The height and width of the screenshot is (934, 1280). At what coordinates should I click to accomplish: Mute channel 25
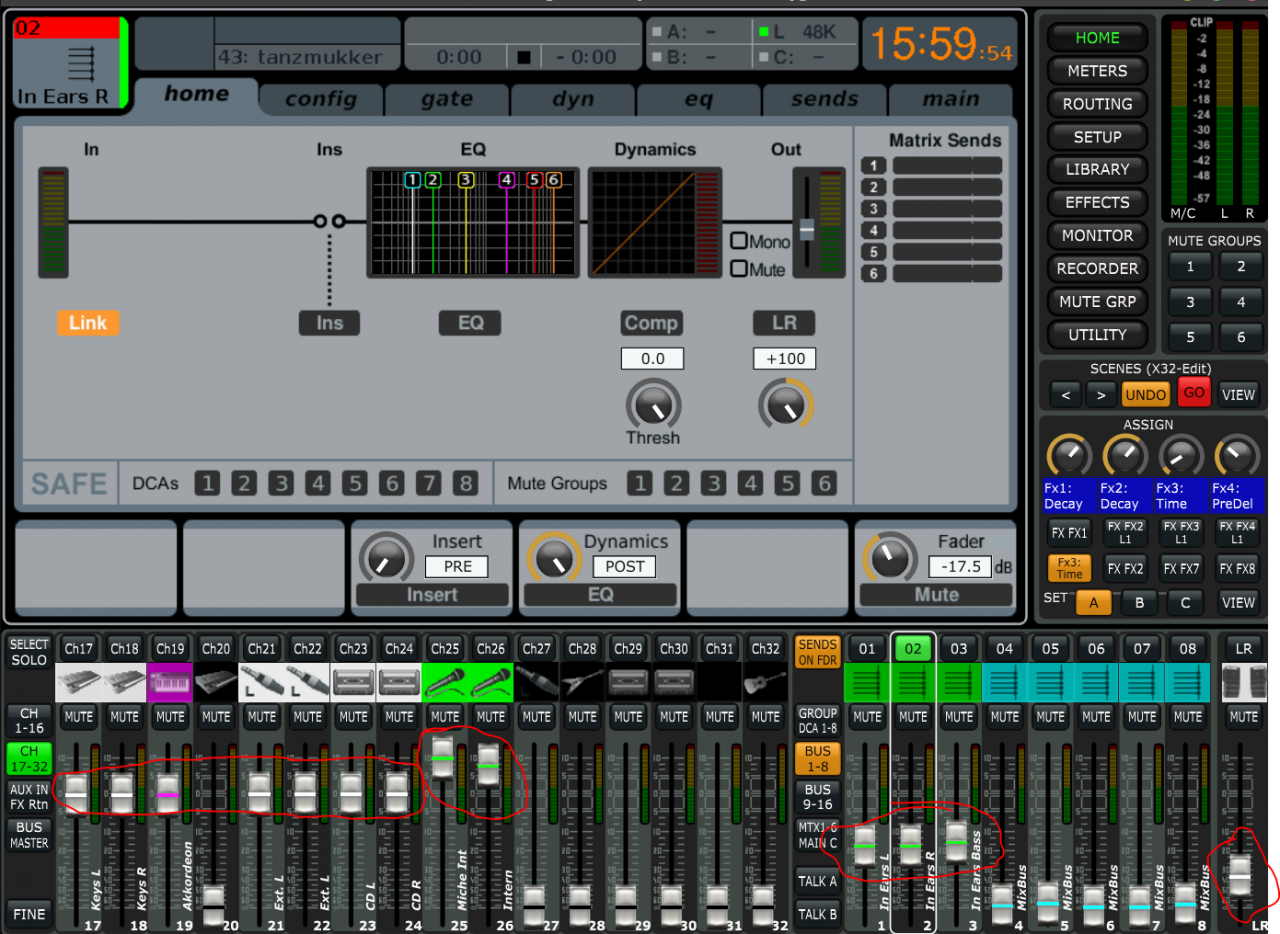point(445,716)
